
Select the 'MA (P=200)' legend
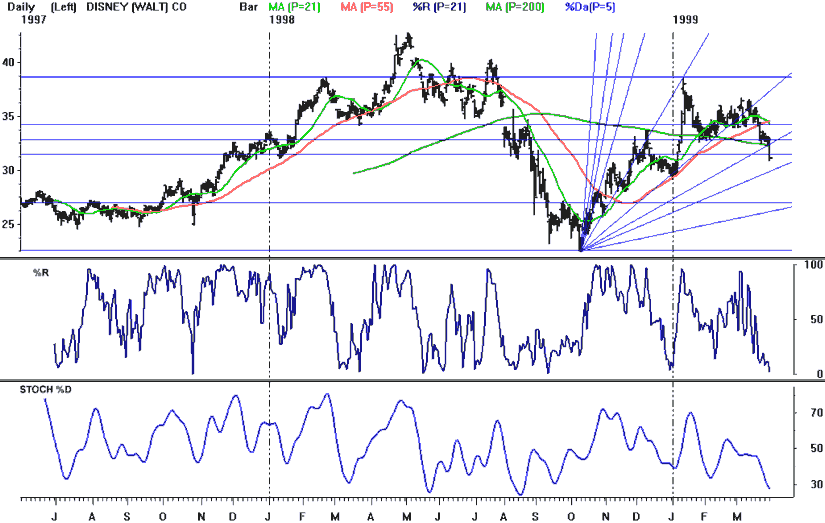515,7
